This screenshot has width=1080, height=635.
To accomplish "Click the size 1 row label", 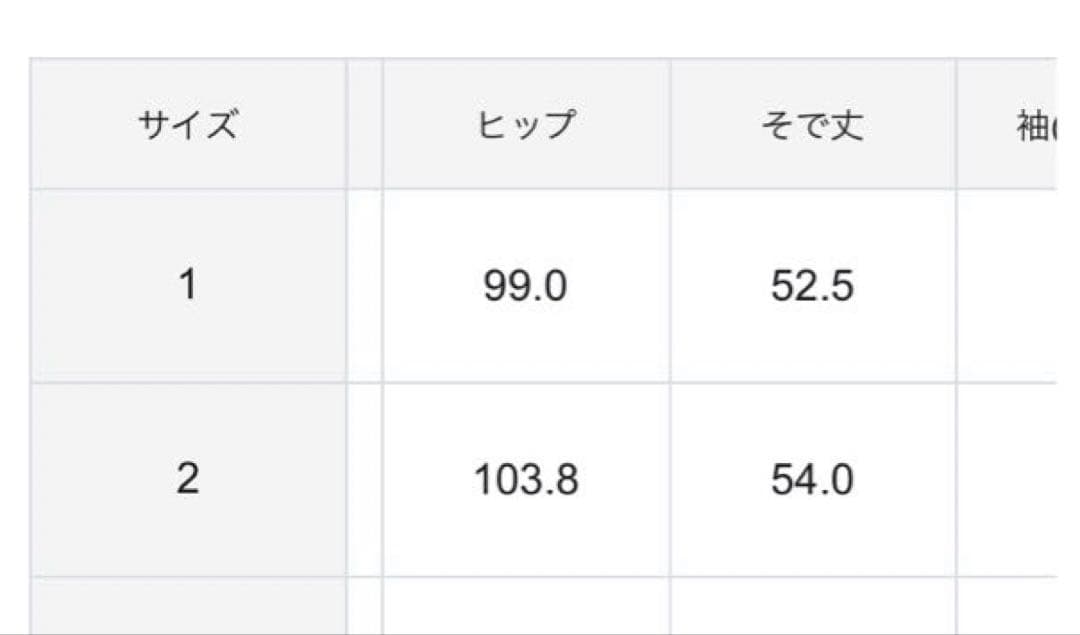I will pyautogui.click(x=188, y=286).
